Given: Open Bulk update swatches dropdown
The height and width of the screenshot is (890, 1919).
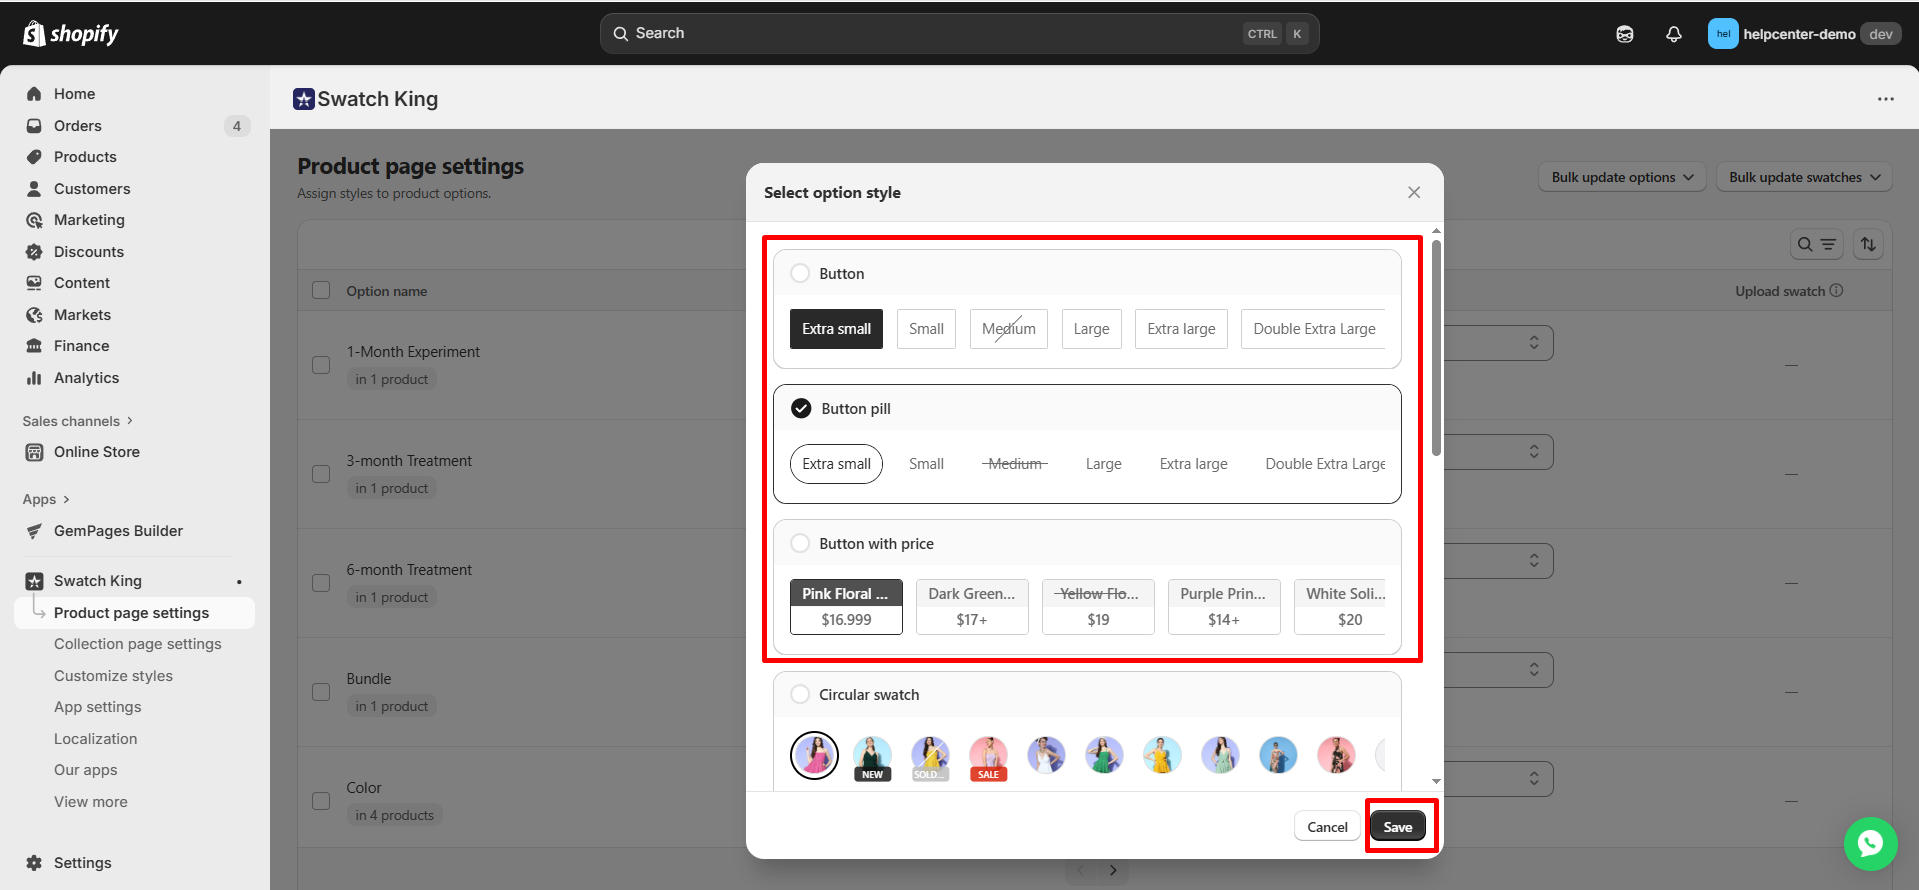Looking at the screenshot, I should point(1803,177).
